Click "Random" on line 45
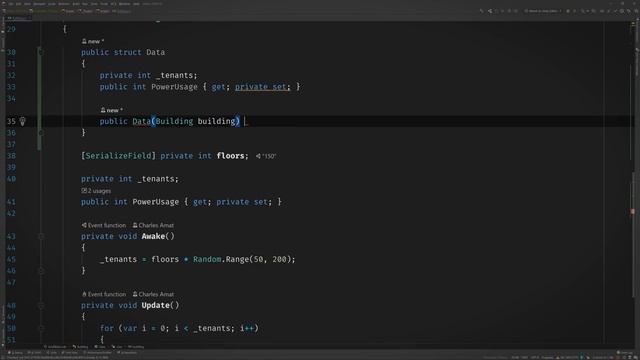Screen dimensions: 640x360 point(207,260)
